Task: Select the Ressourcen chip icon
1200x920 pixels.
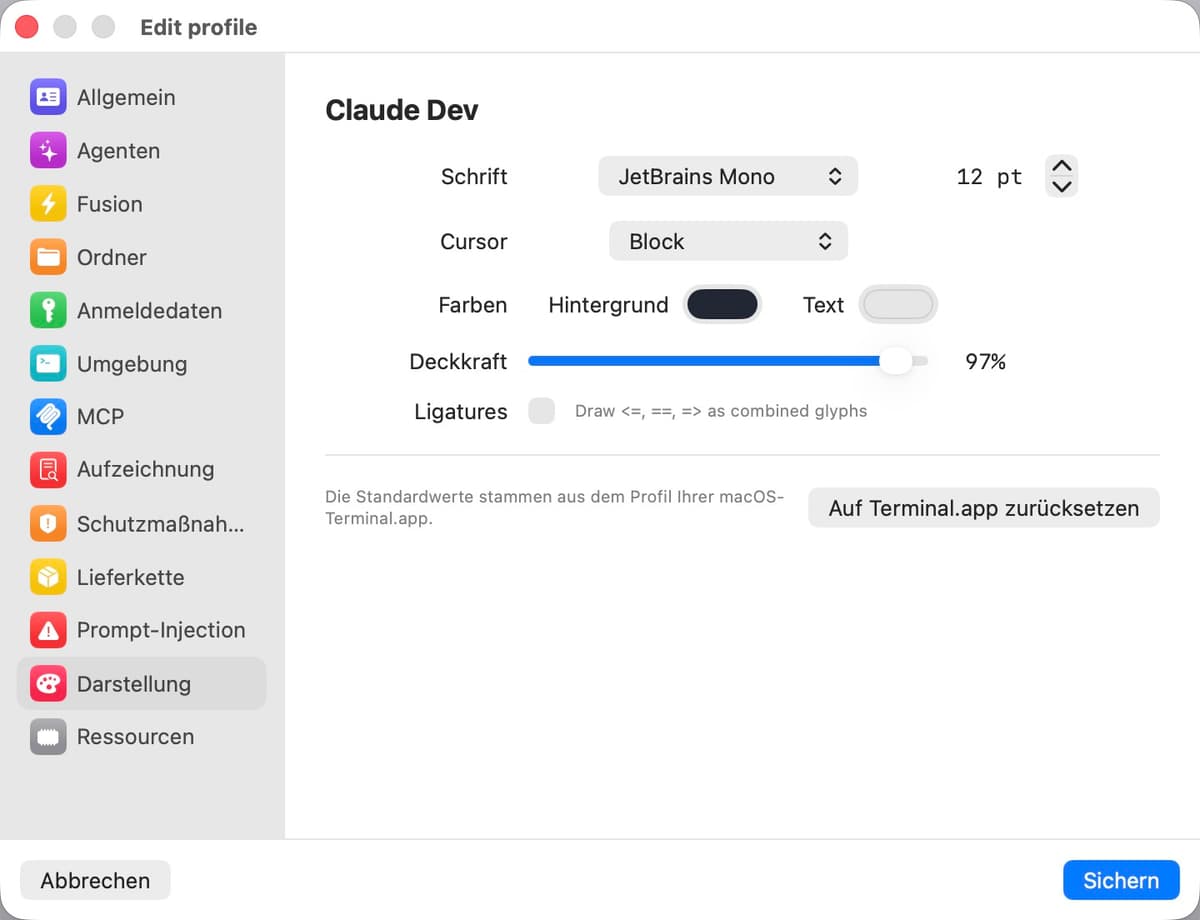Action: point(48,737)
